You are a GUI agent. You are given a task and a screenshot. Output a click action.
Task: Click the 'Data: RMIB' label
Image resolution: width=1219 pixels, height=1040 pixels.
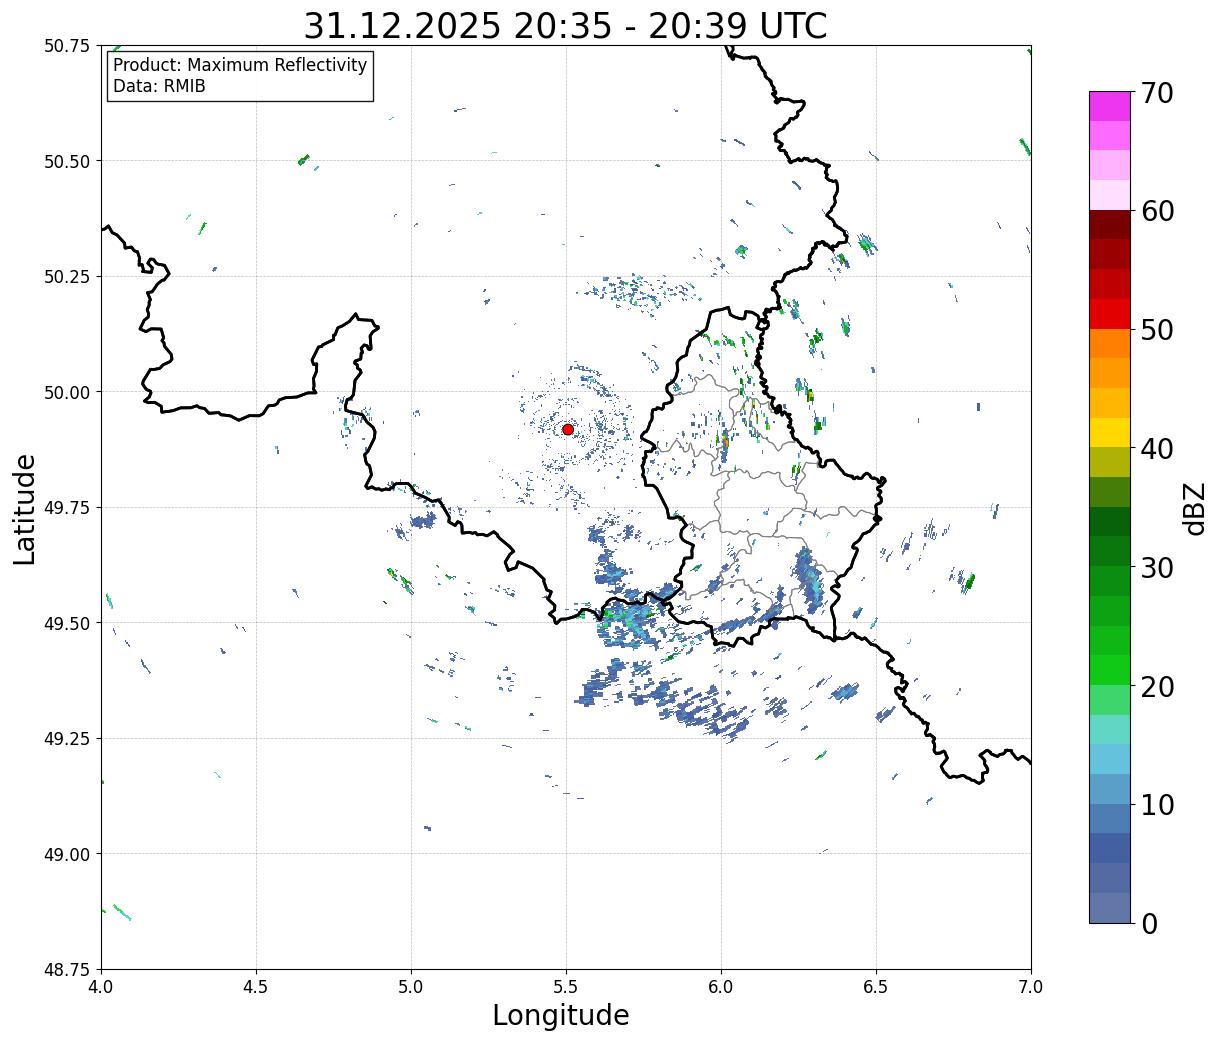159,86
